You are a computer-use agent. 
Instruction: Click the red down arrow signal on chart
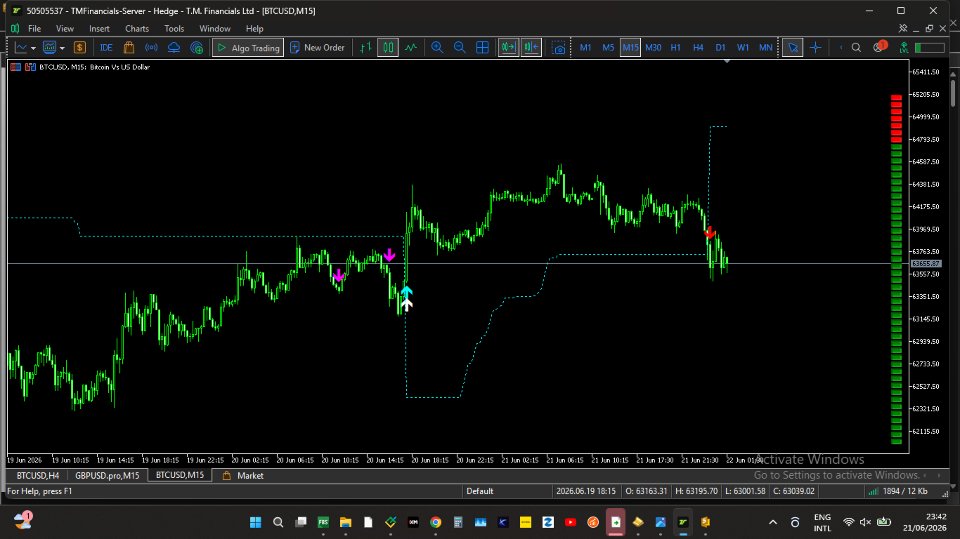coord(709,233)
